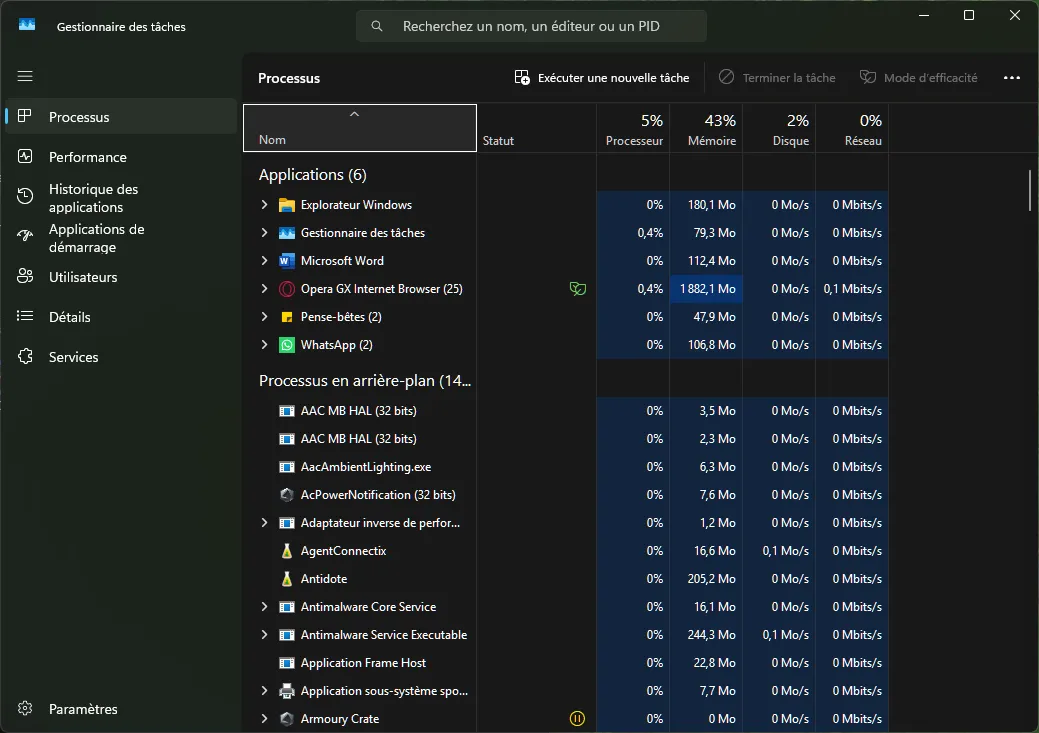The width and height of the screenshot is (1039, 733).
Task: Click the Armoury Crate suspended pause icon
Action: tap(576, 718)
